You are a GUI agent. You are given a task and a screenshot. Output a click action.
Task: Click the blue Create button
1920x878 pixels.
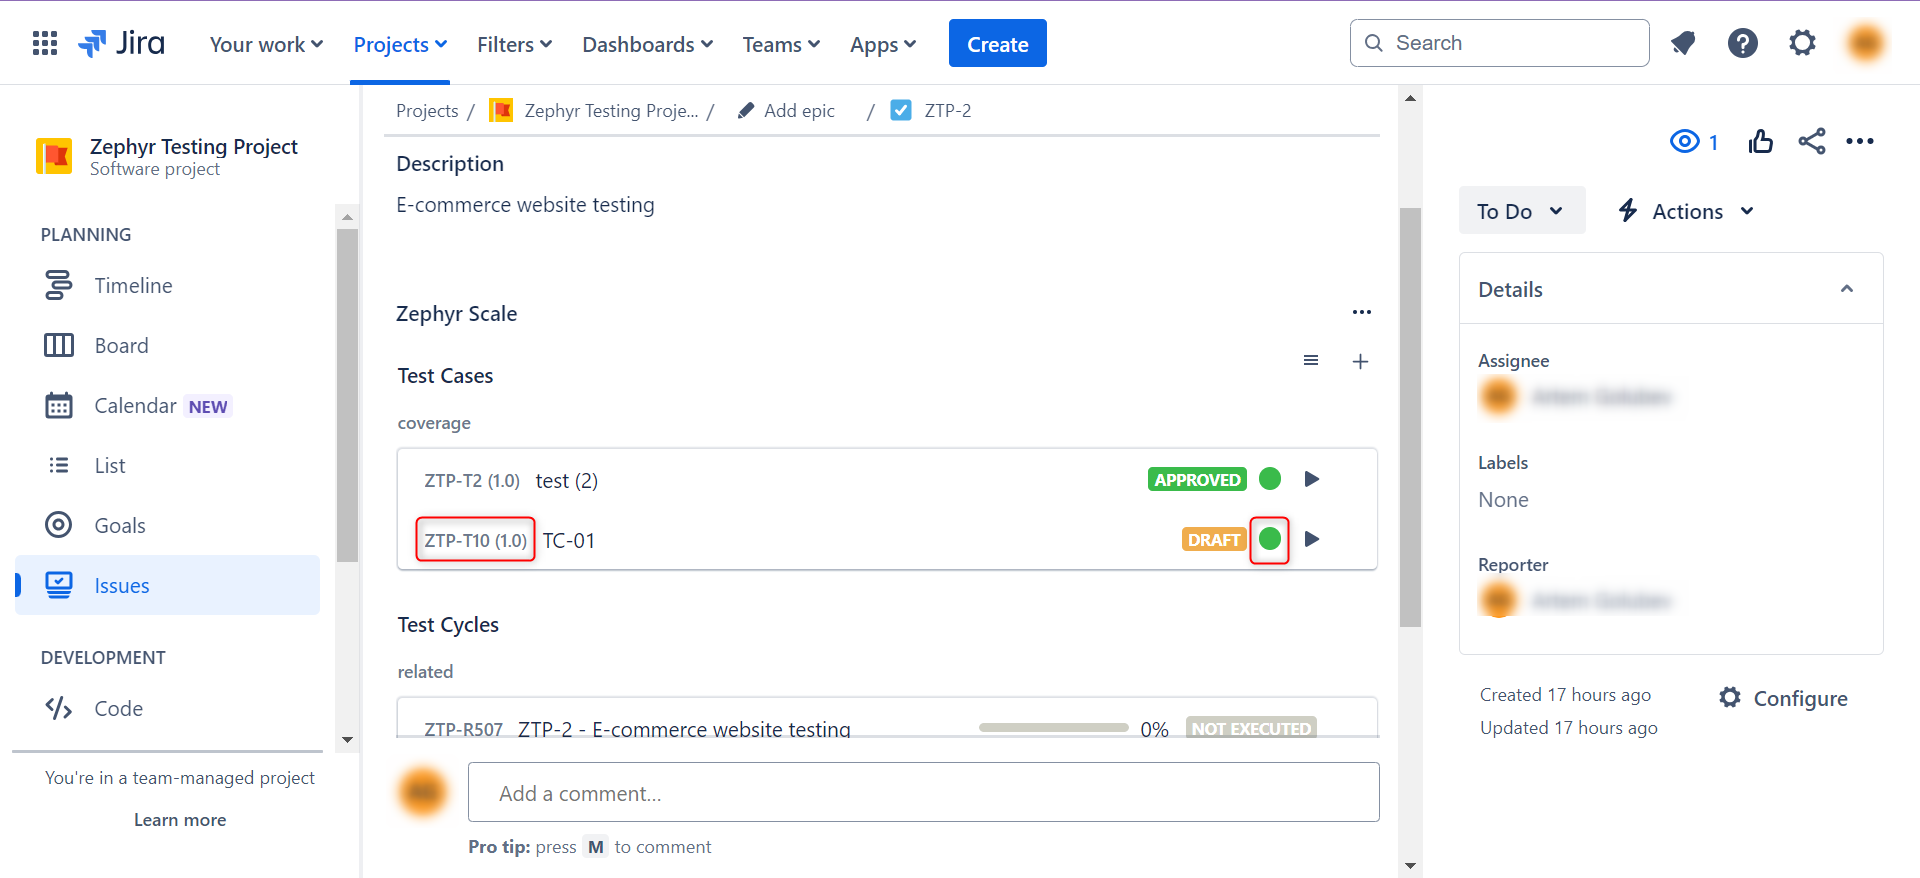pyautogui.click(x=997, y=44)
